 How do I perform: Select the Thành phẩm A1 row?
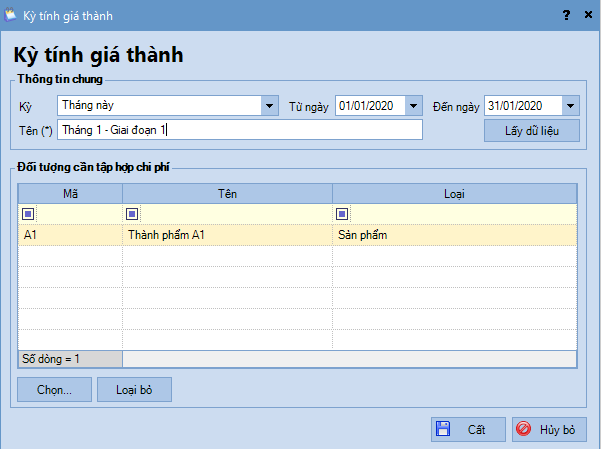pyautogui.click(x=227, y=235)
